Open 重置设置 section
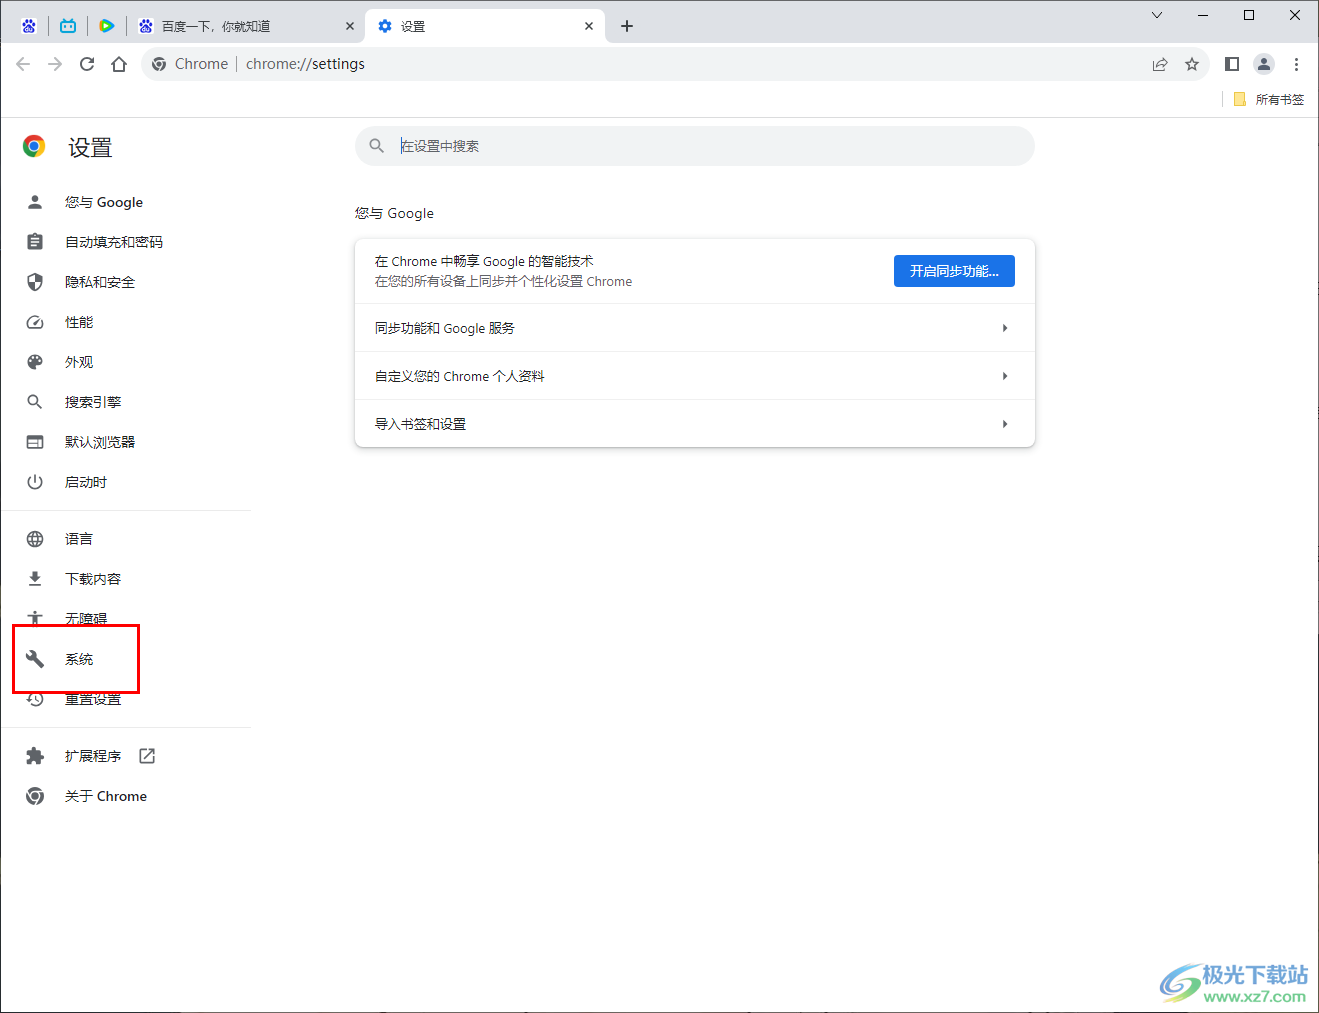This screenshot has height=1013, width=1319. 93,699
